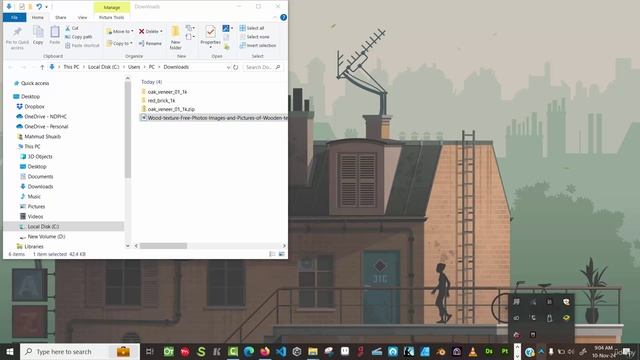Switch to details view icon in the status bar
640x360 pixels.
point(272,254)
